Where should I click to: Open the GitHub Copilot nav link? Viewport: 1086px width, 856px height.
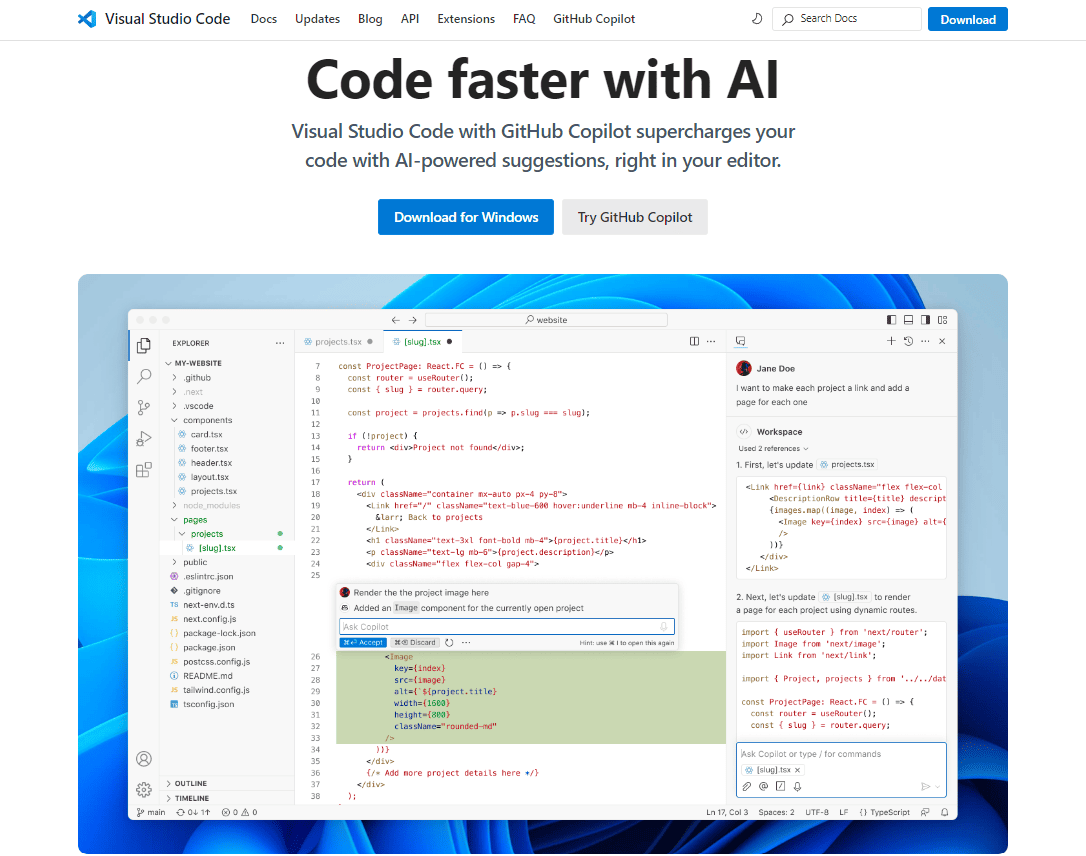click(594, 19)
